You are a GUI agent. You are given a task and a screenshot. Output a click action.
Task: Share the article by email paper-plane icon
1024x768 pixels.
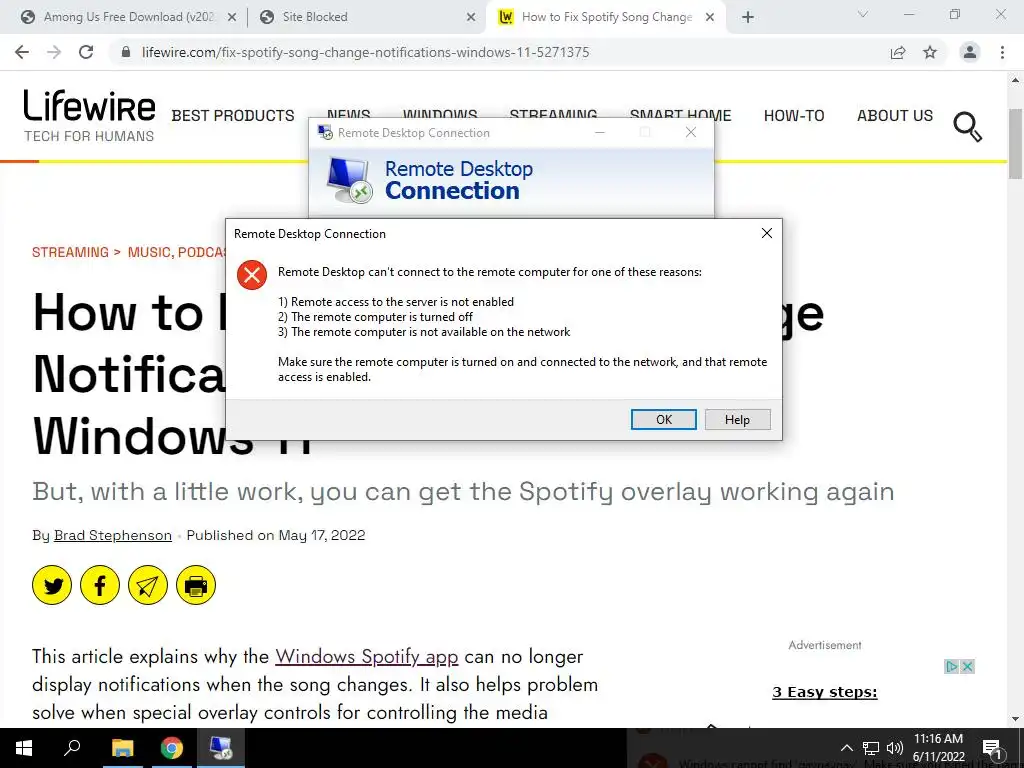(148, 585)
